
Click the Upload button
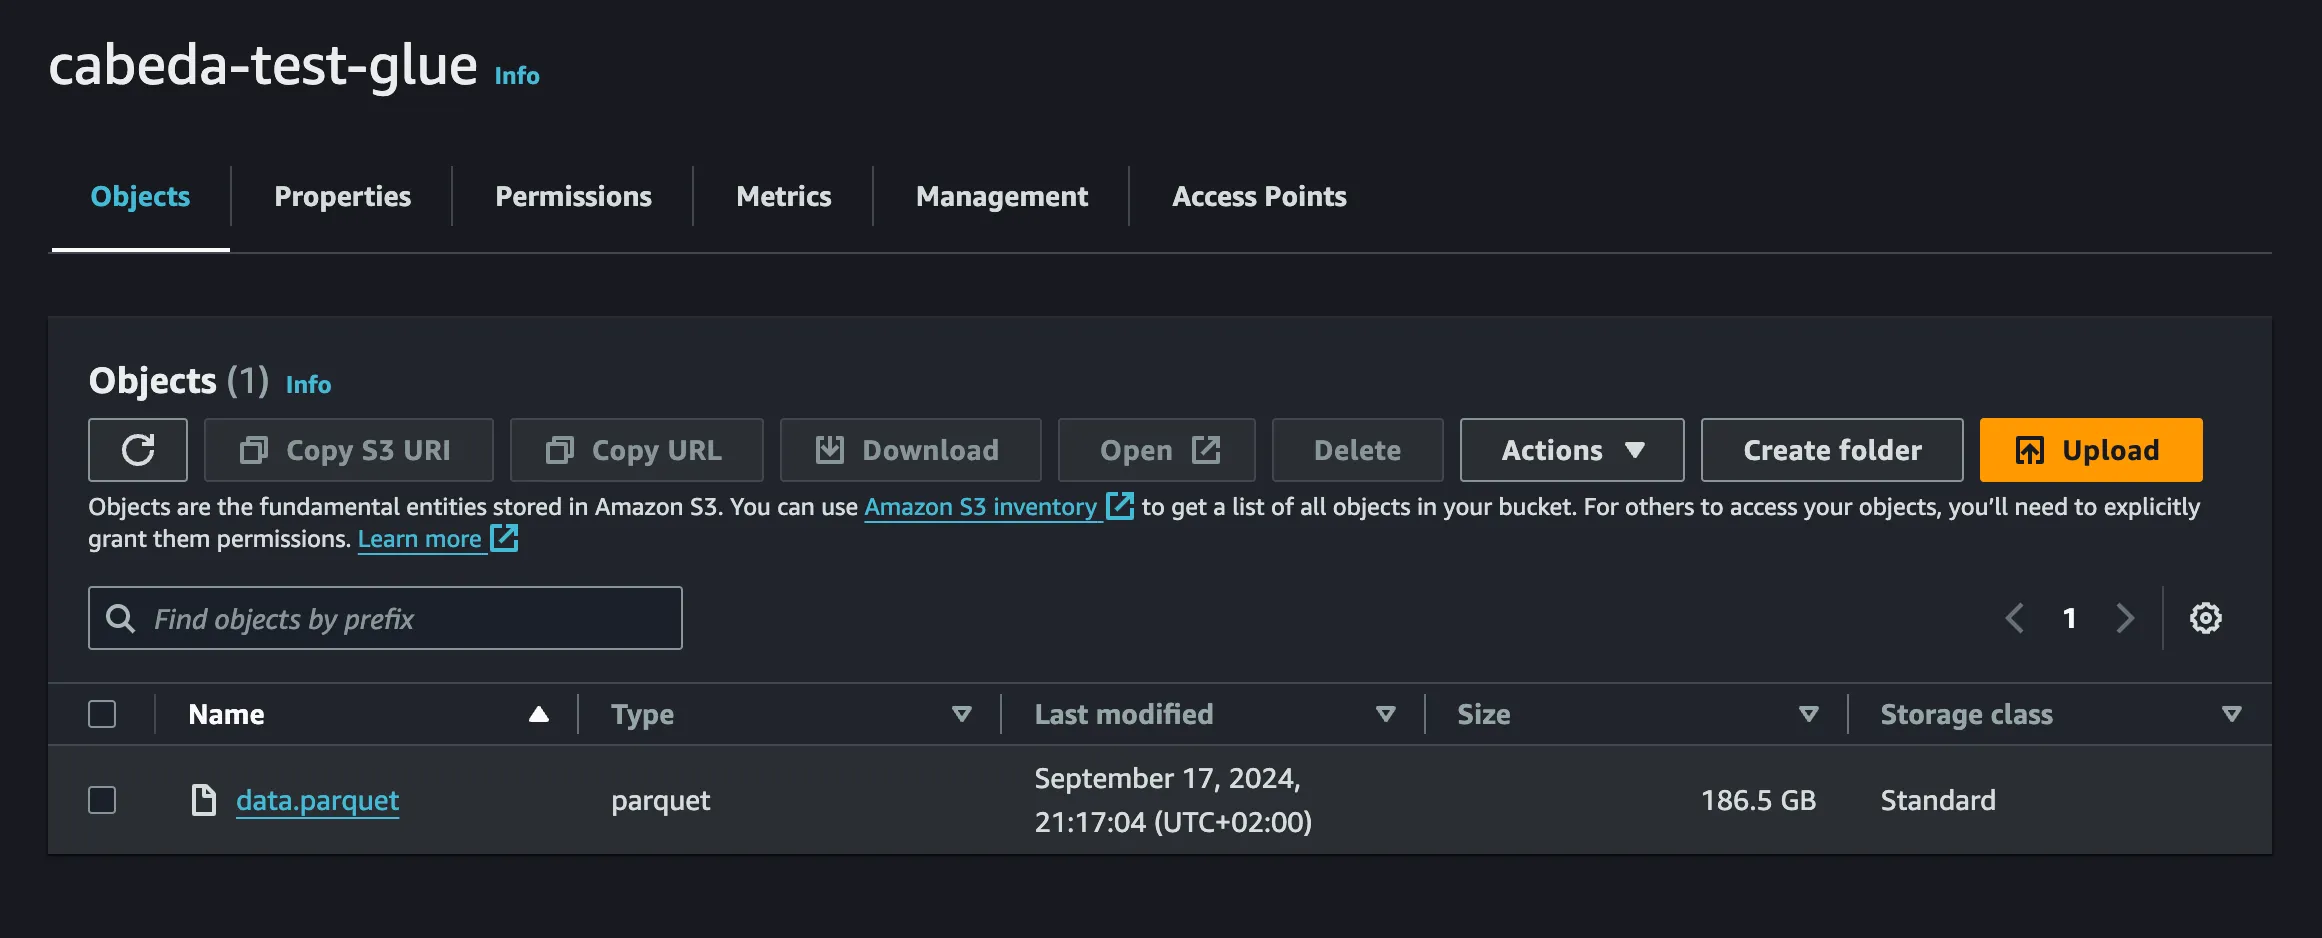click(x=2090, y=450)
